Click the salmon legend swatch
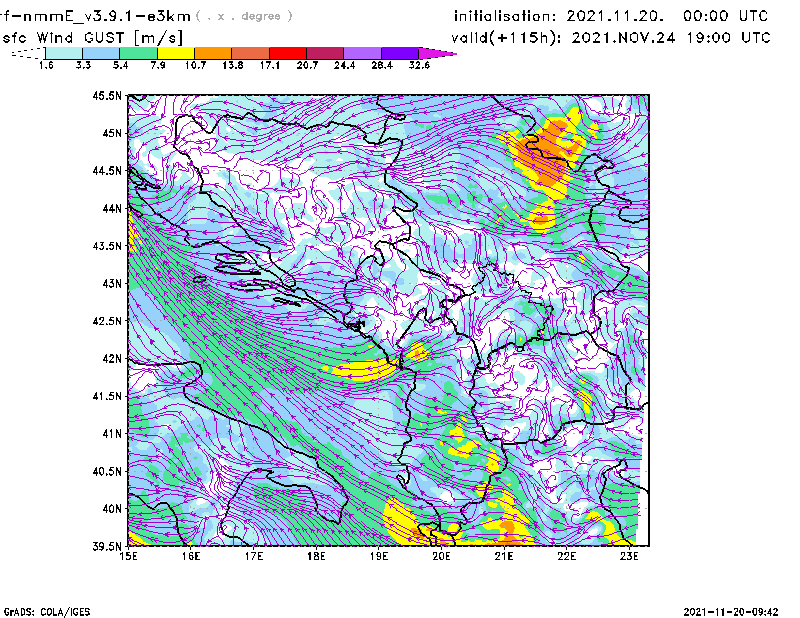 251,53
